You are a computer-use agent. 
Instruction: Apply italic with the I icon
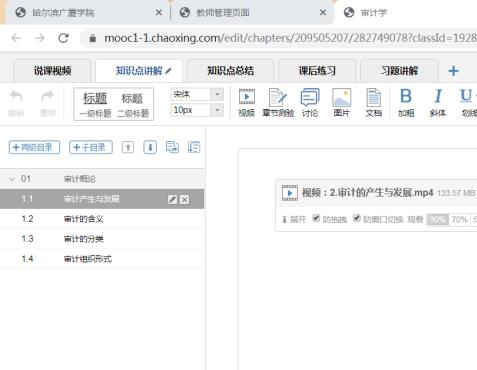(x=438, y=103)
